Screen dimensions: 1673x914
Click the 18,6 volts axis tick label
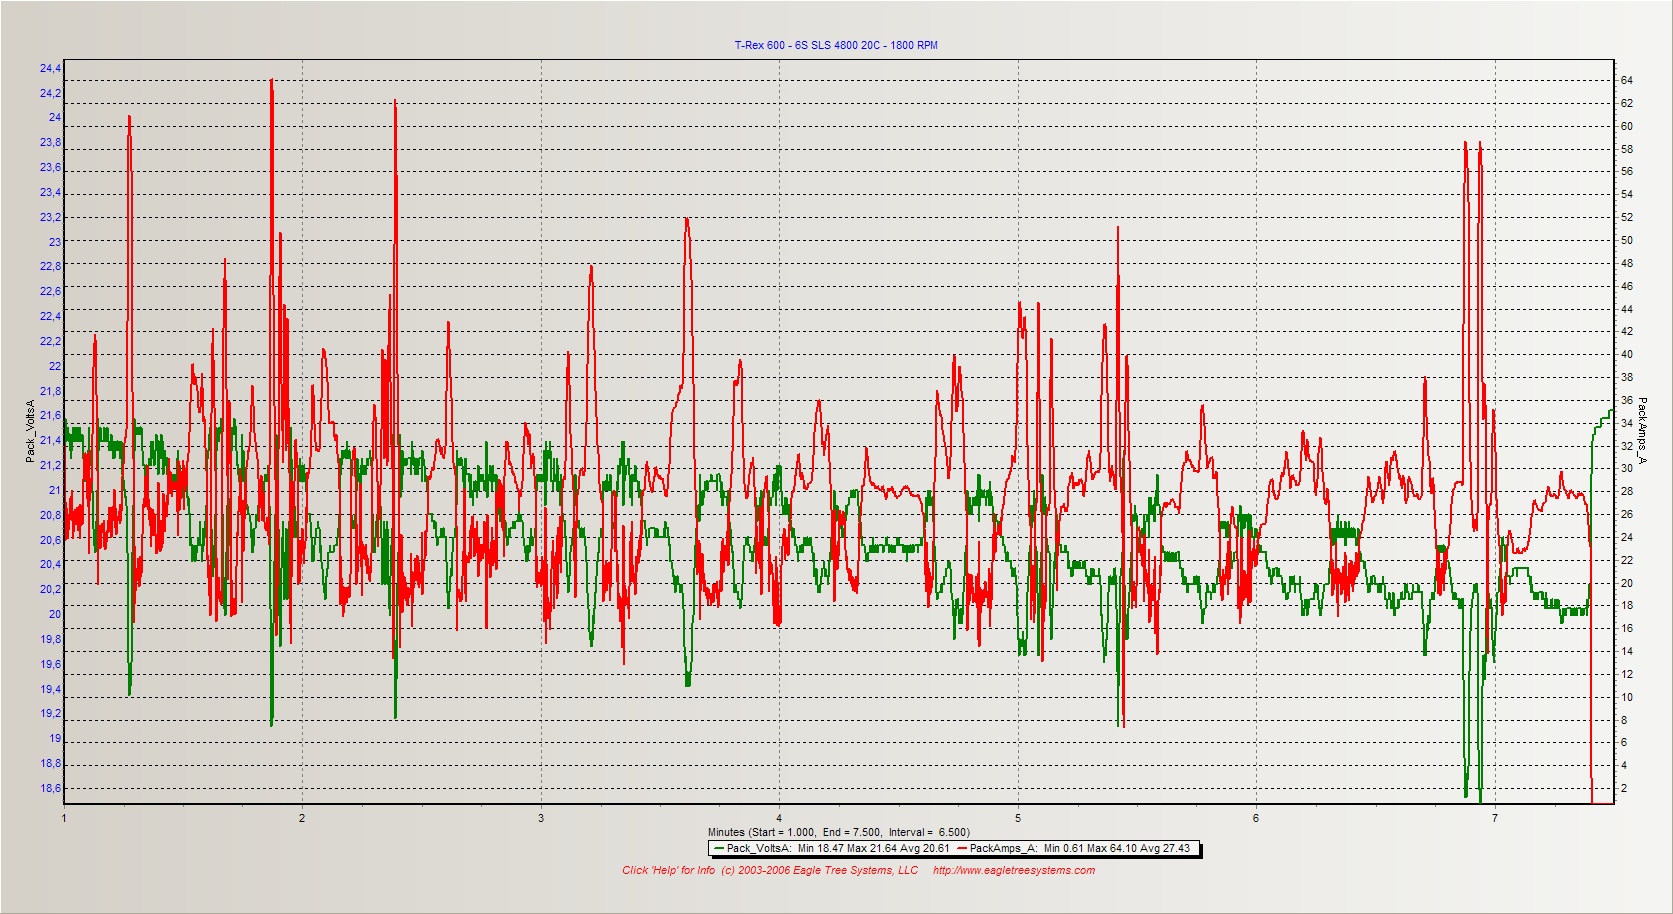[50, 789]
